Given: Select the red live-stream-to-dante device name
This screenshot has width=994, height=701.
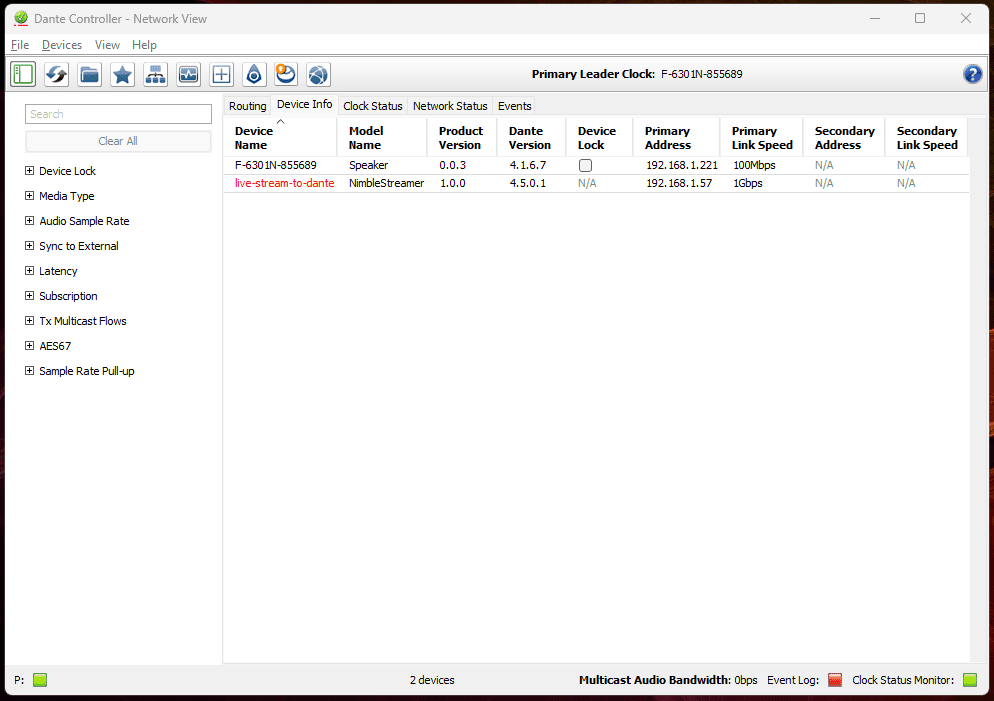Looking at the screenshot, I should pyautogui.click(x=285, y=183).
